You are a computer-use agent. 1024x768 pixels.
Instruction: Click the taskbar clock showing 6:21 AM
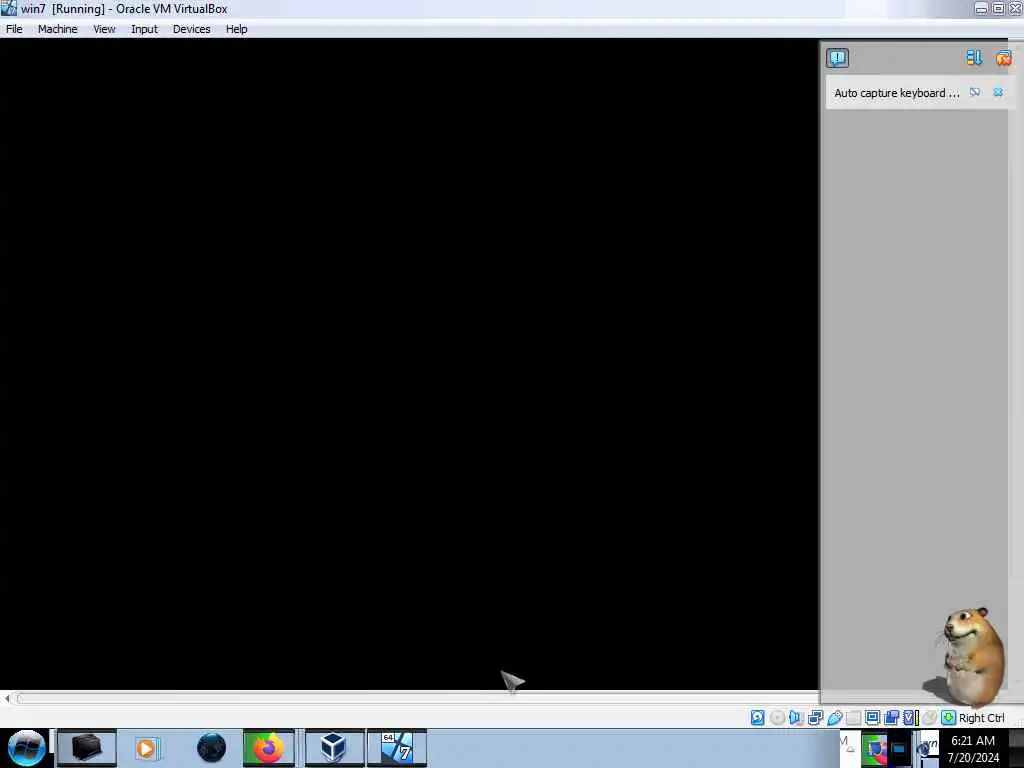tap(973, 748)
